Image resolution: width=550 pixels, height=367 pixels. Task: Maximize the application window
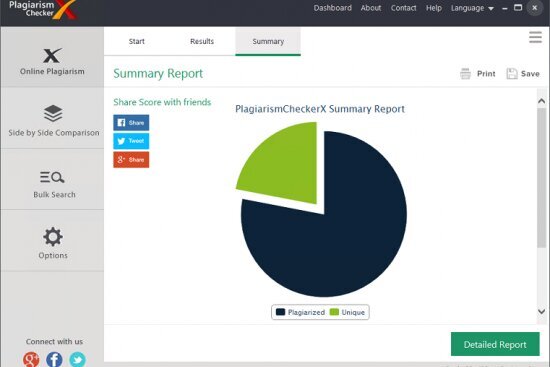click(x=518, y=8)
